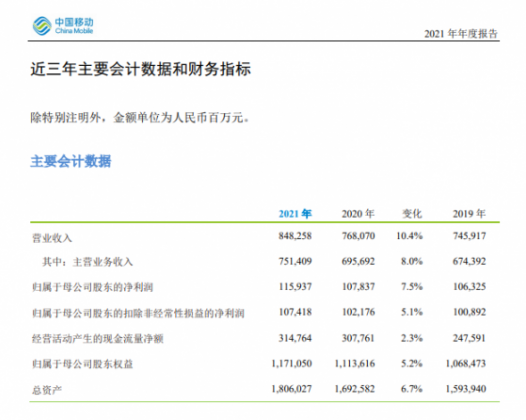Select the '其中:主营业务收入' row label
Image resolution: width=526 pixels, height=420 pixels.
click(x=87, y=262)
